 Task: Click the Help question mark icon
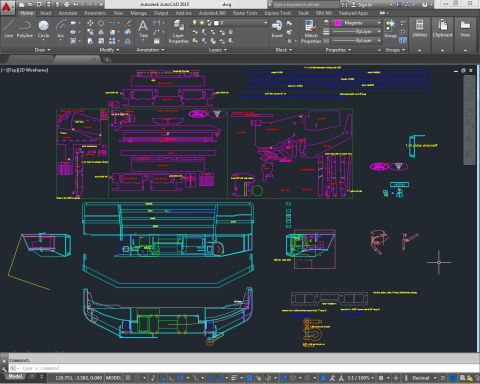point(425,4)
